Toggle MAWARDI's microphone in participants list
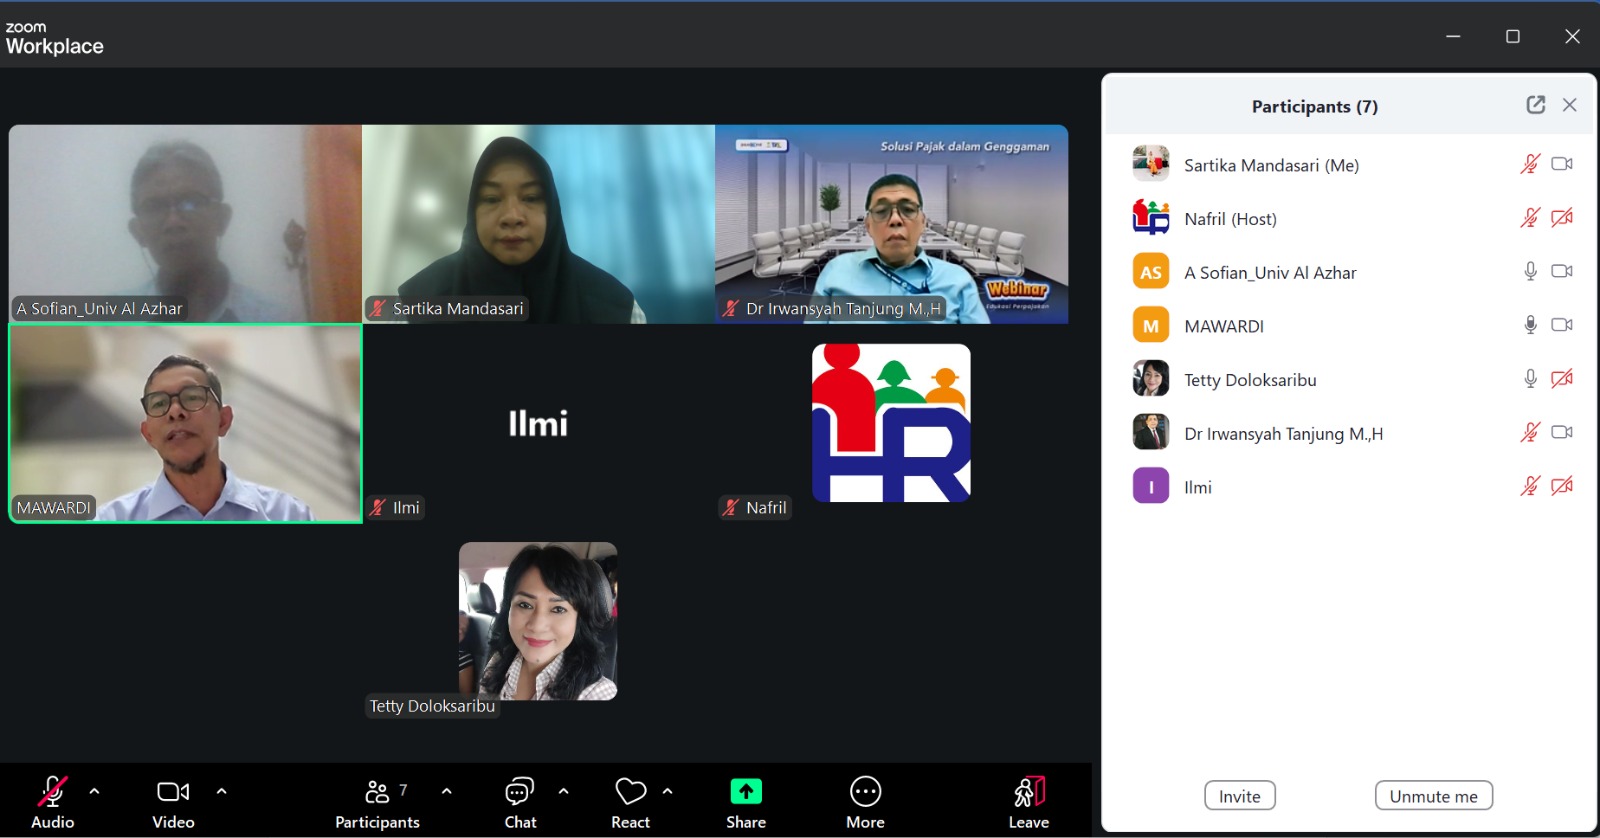 1530,326
